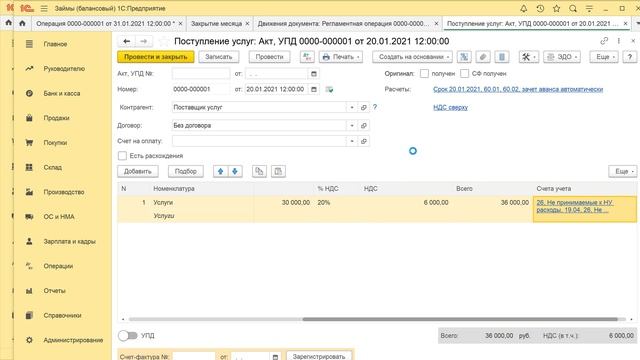Screen dimensions: 640x360
Task: Click the Провести button
Action: tap(269, 57)
